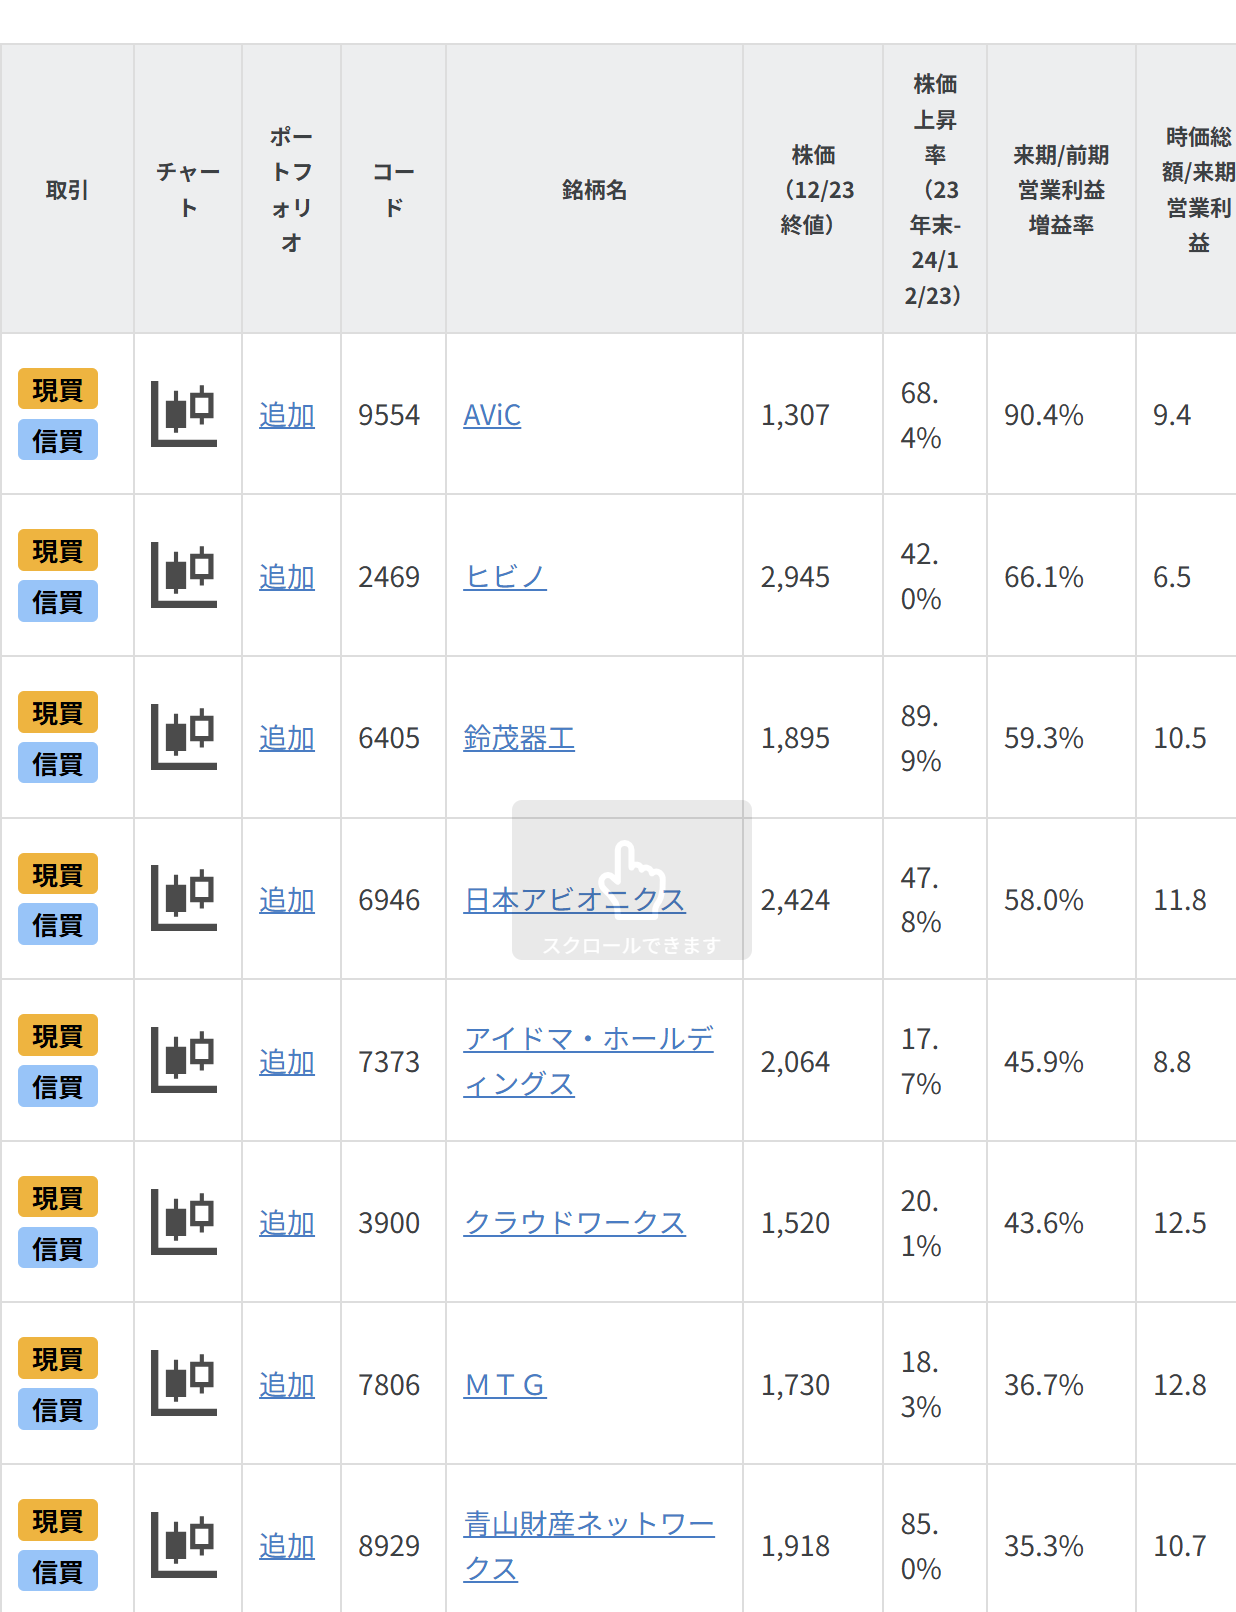Open the 鈴茂器工 stock link
This screenshot has width=1236, height=1612.
click(x=519, y=738)
